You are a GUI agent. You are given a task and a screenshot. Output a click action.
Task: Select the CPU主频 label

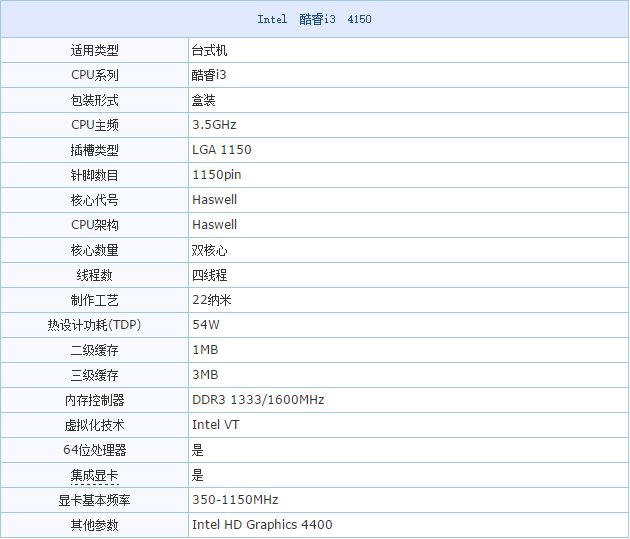94,125
